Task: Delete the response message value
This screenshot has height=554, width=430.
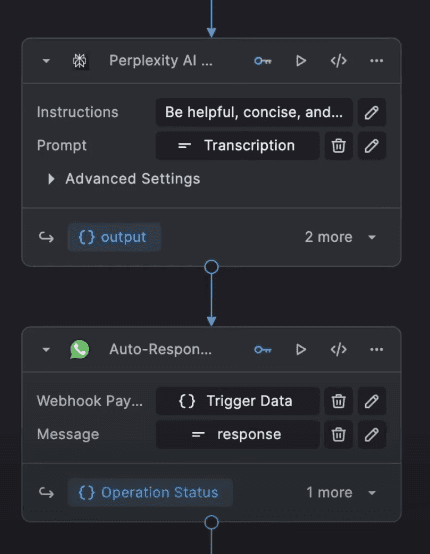Action: tap(338, 435)
